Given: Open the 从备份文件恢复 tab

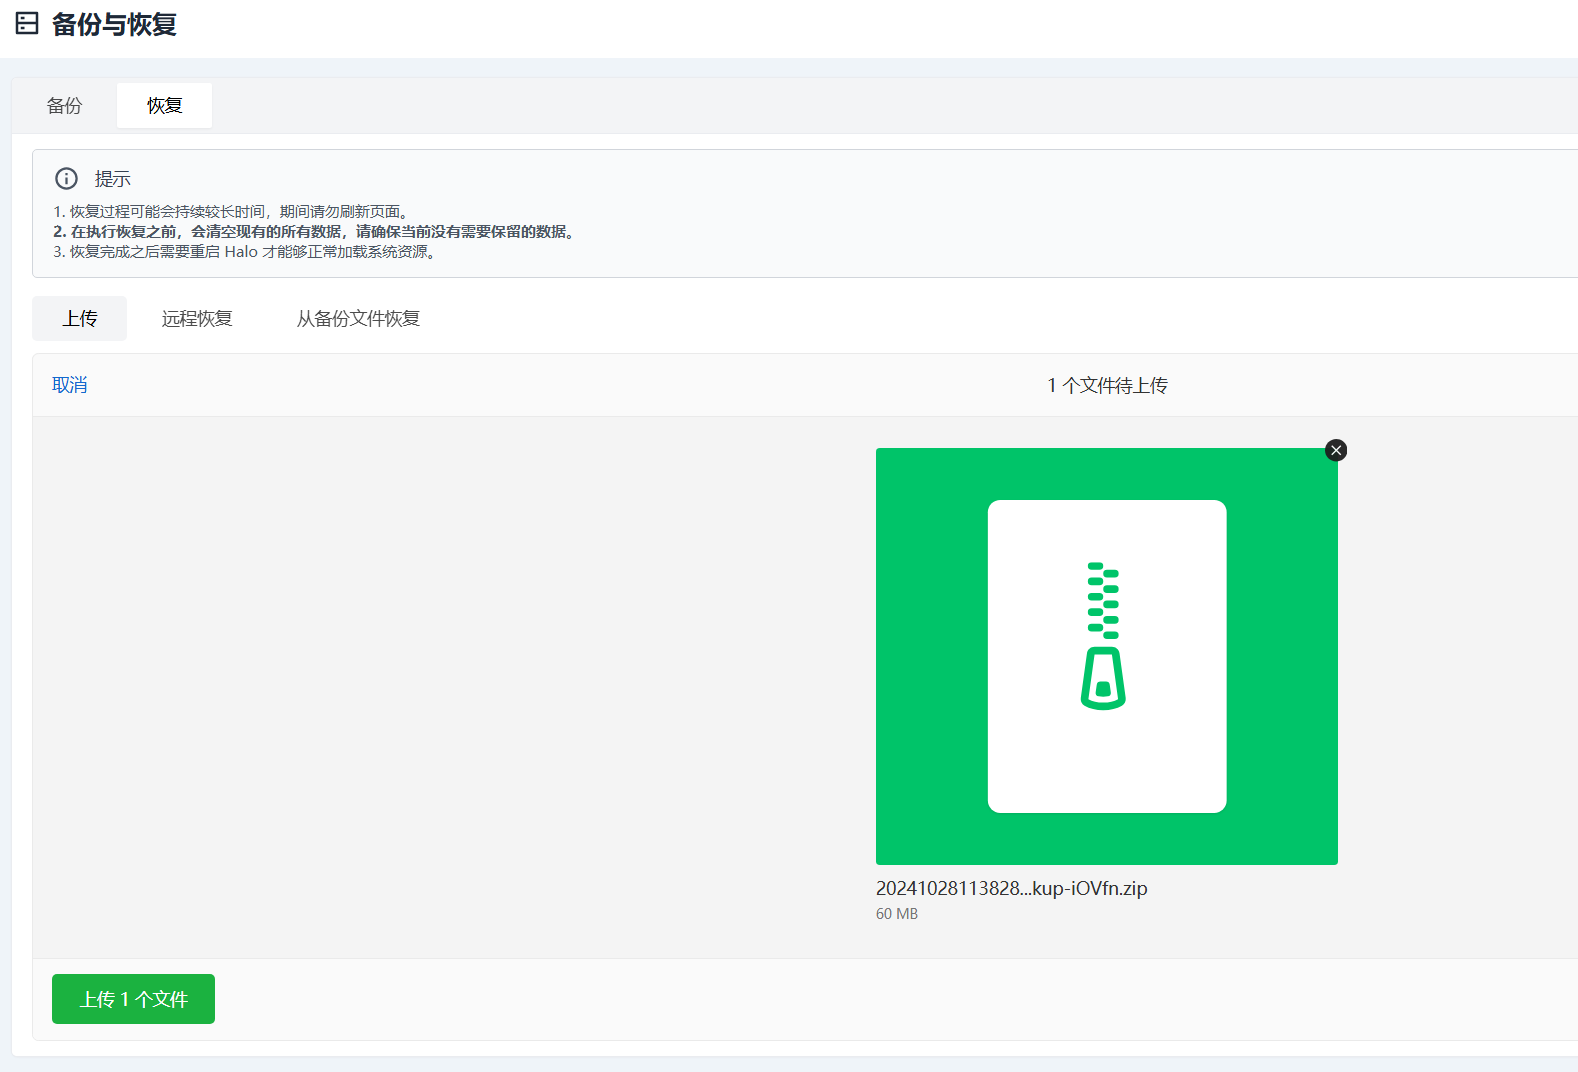Looking at the screenshot, I should [x=358, y=318].
